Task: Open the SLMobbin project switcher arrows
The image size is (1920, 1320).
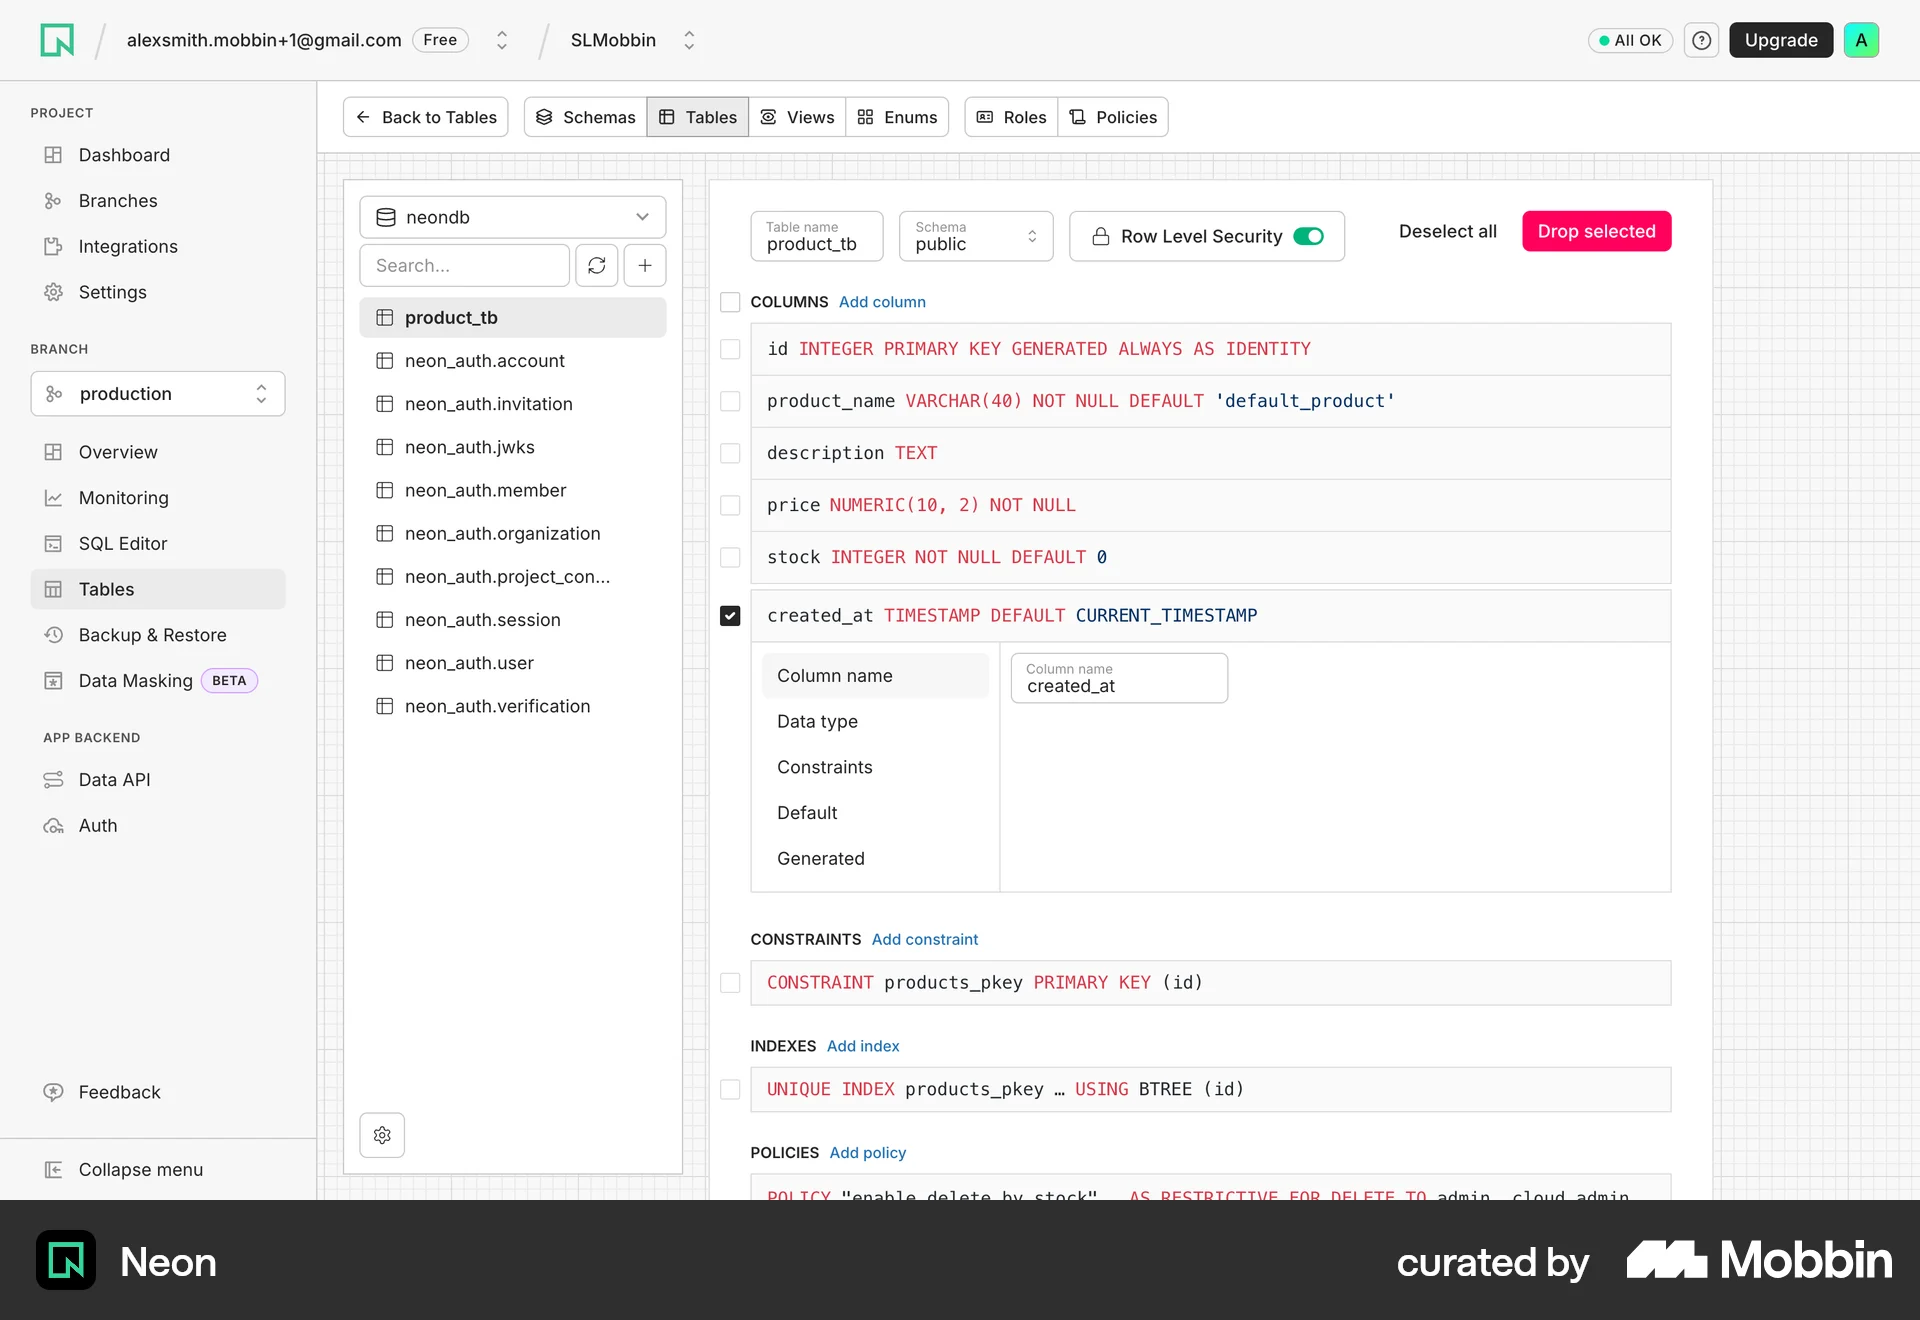Action: [689, 40]
